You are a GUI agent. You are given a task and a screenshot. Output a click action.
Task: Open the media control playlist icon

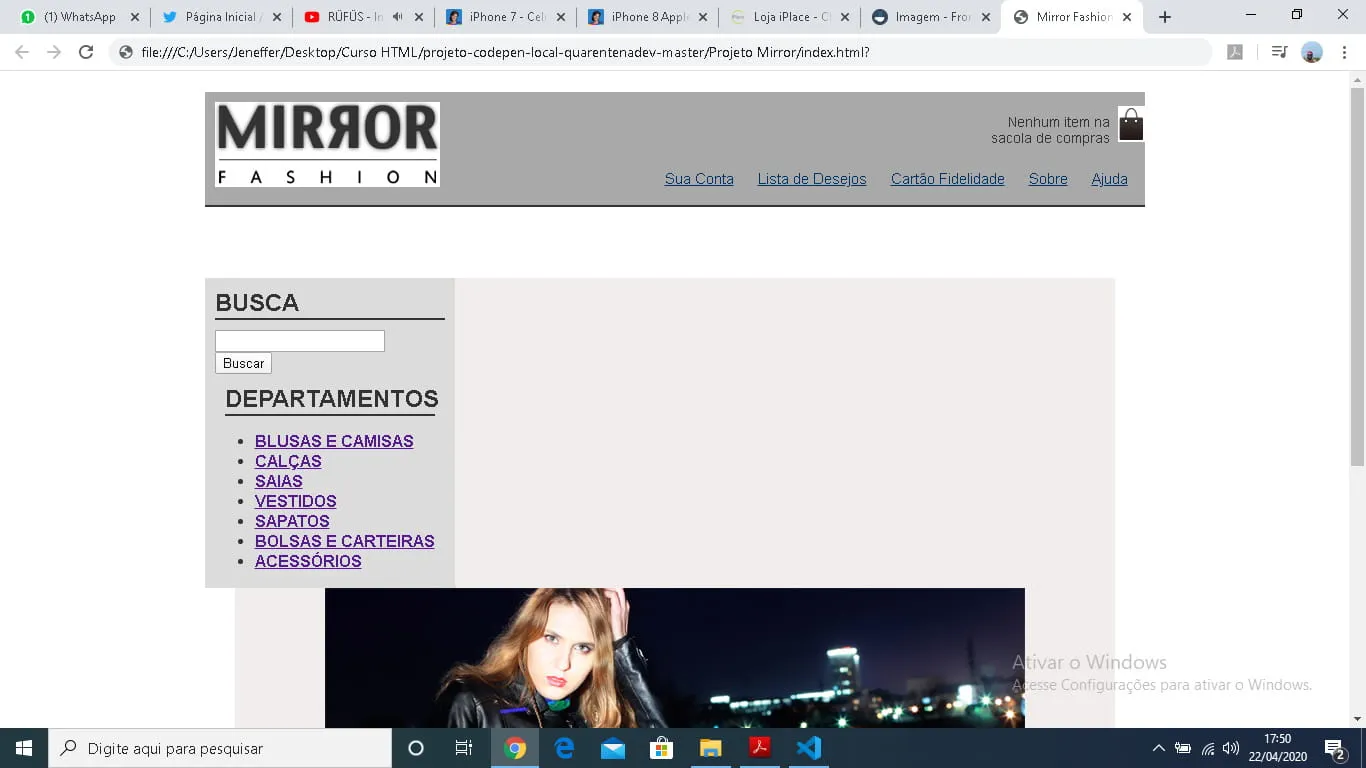point(1279,52)
